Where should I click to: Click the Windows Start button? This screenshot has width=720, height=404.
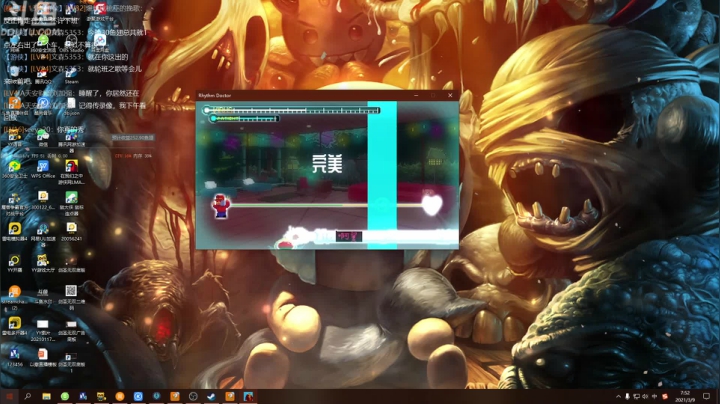pyautogui.click(x=9, y=396)
